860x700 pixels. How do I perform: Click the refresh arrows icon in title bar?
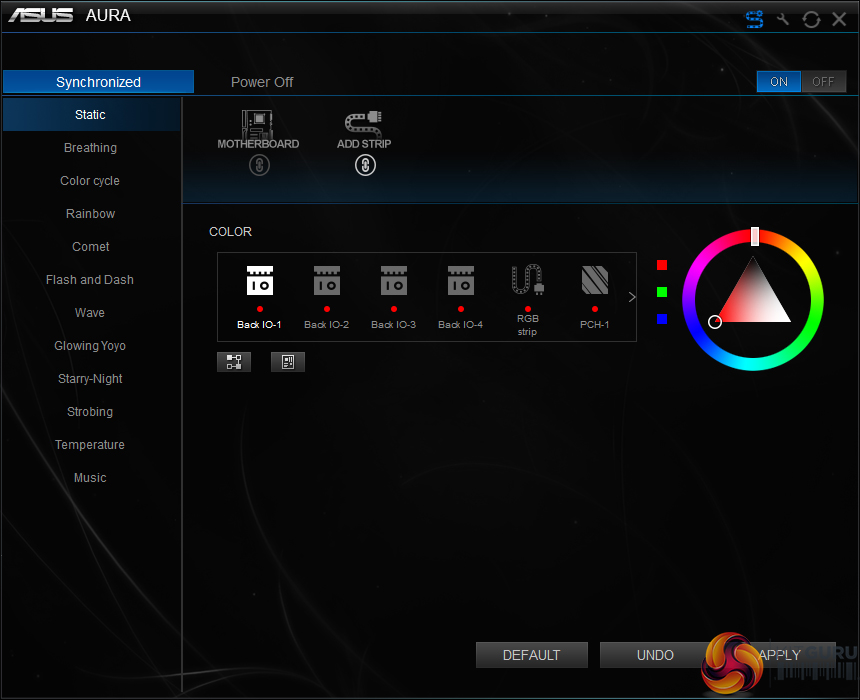pyautogui.click(x=811, y=19)
